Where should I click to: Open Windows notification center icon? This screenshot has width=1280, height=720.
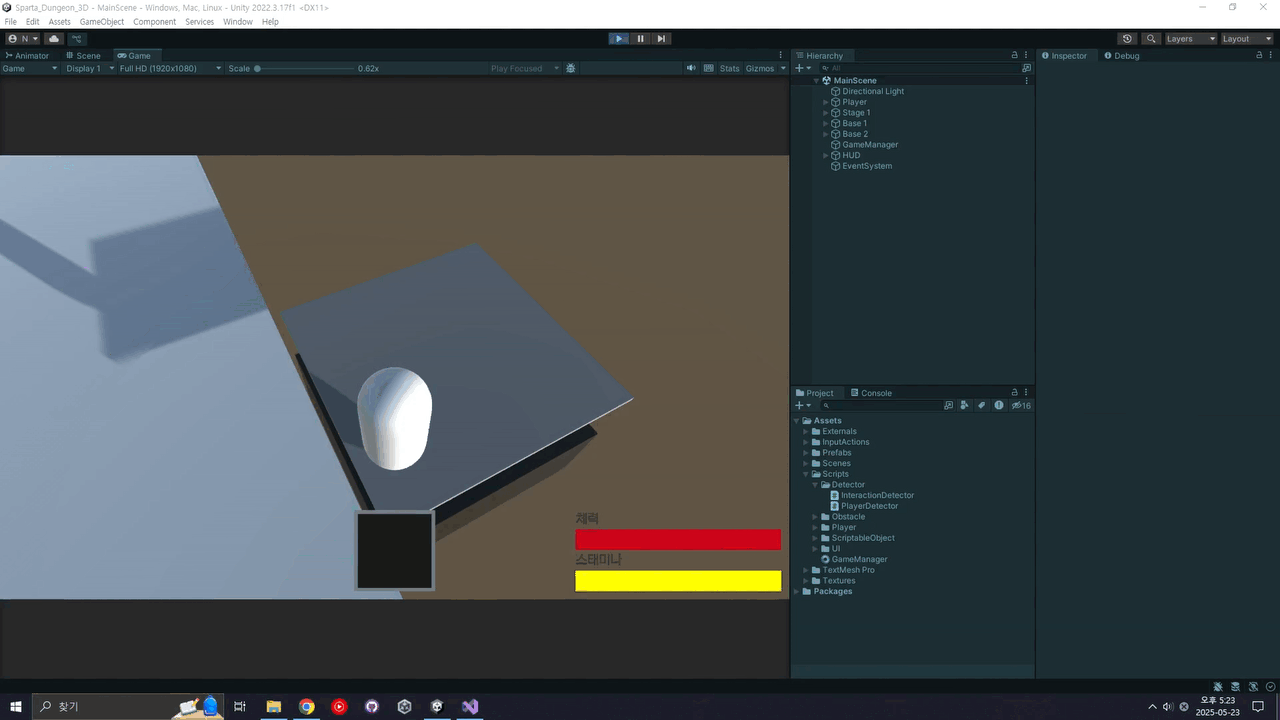click(1258, 706)
